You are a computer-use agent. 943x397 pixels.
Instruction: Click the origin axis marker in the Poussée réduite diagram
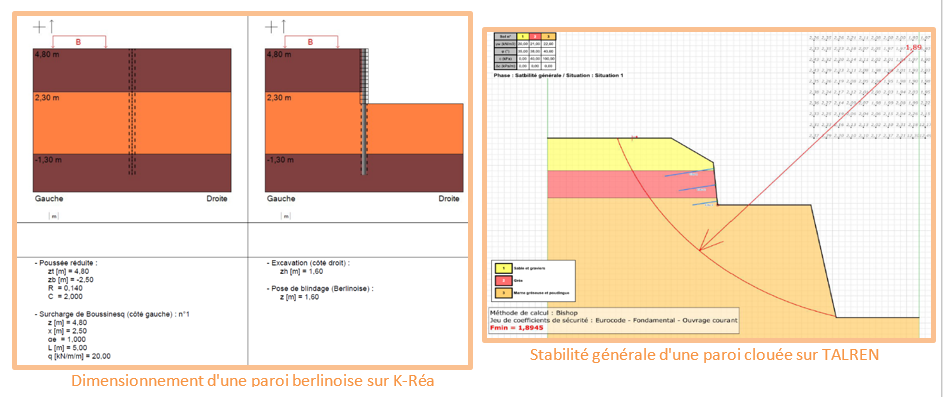43,26
